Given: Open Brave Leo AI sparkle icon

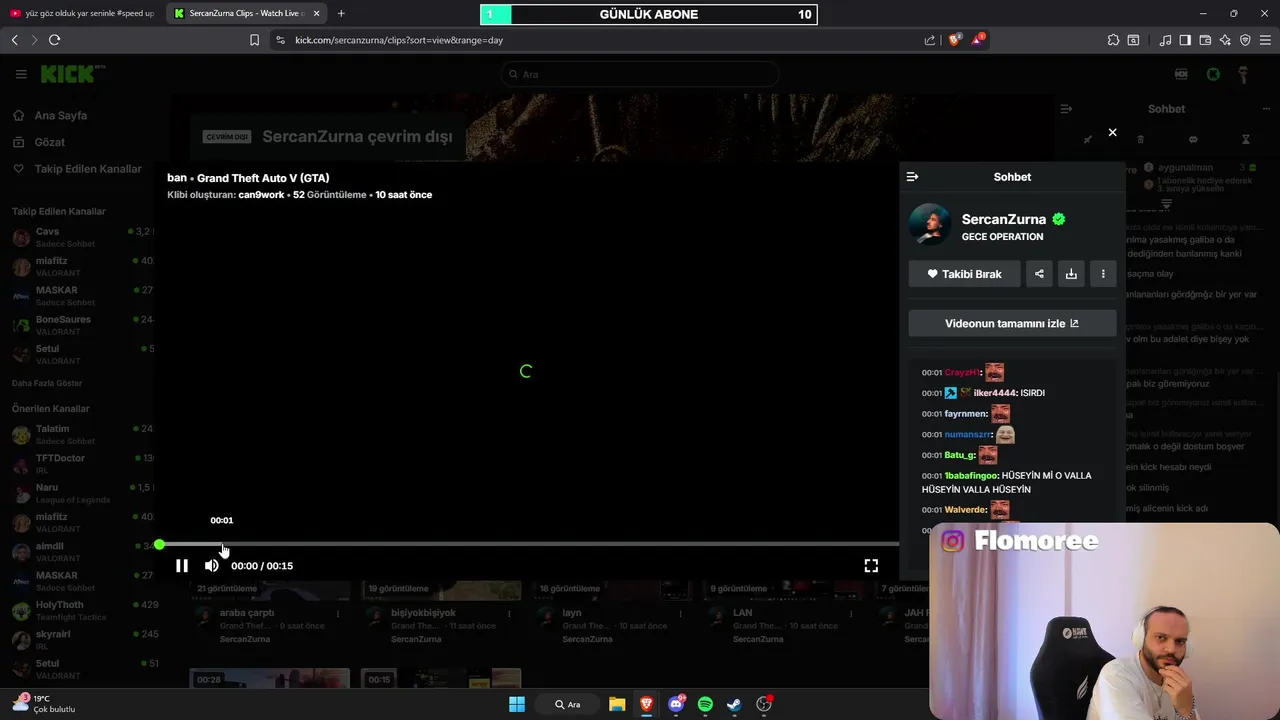Looking at the screenshot, I should 1225,40.
